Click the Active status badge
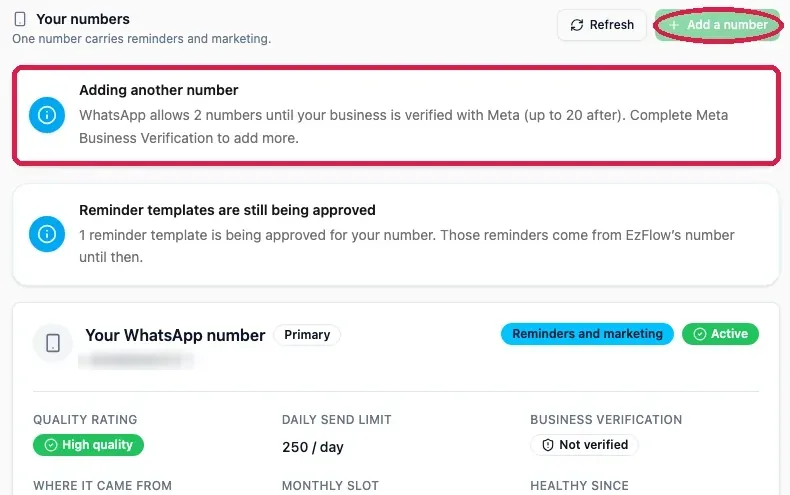Screen dimensions: 790x495 (x=720, y=334)
